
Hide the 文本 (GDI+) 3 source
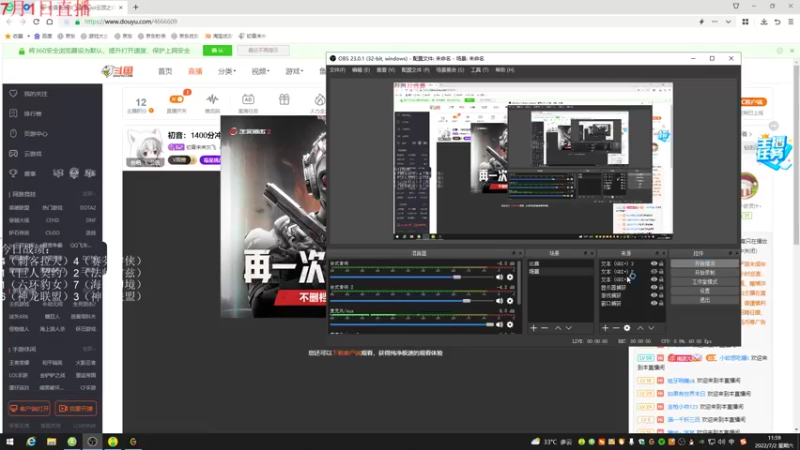click(654, 264)
